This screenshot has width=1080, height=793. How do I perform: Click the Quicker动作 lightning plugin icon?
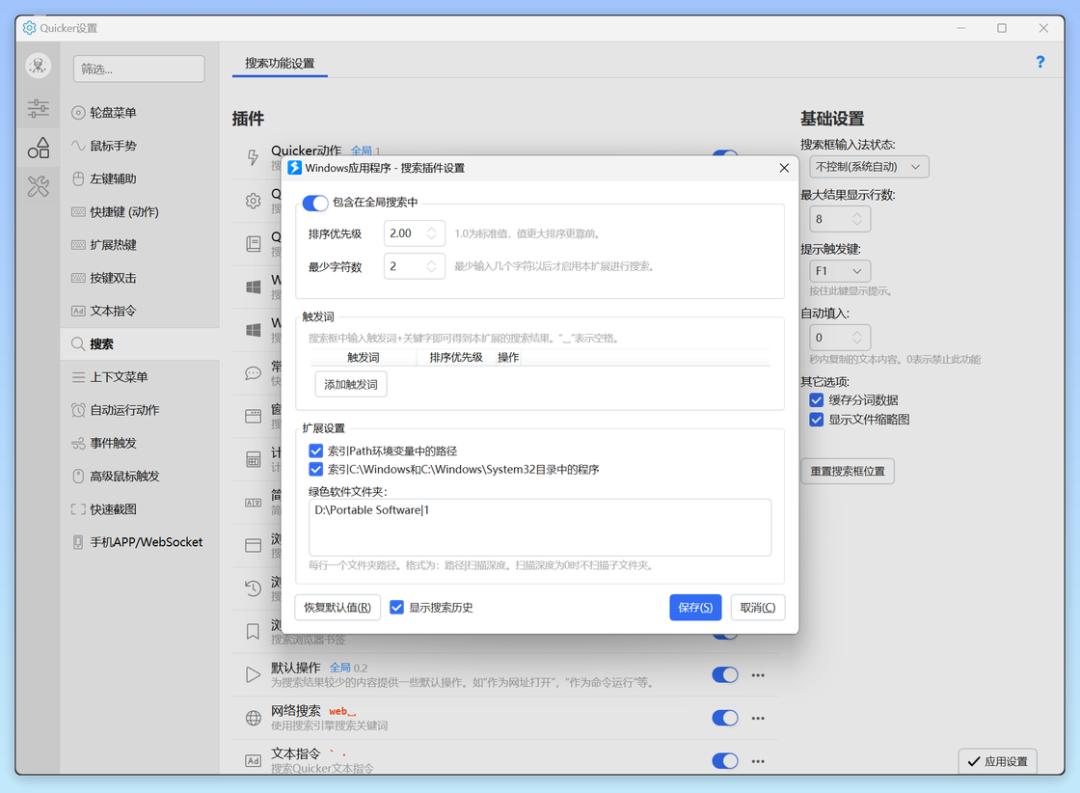pos(253,157)
